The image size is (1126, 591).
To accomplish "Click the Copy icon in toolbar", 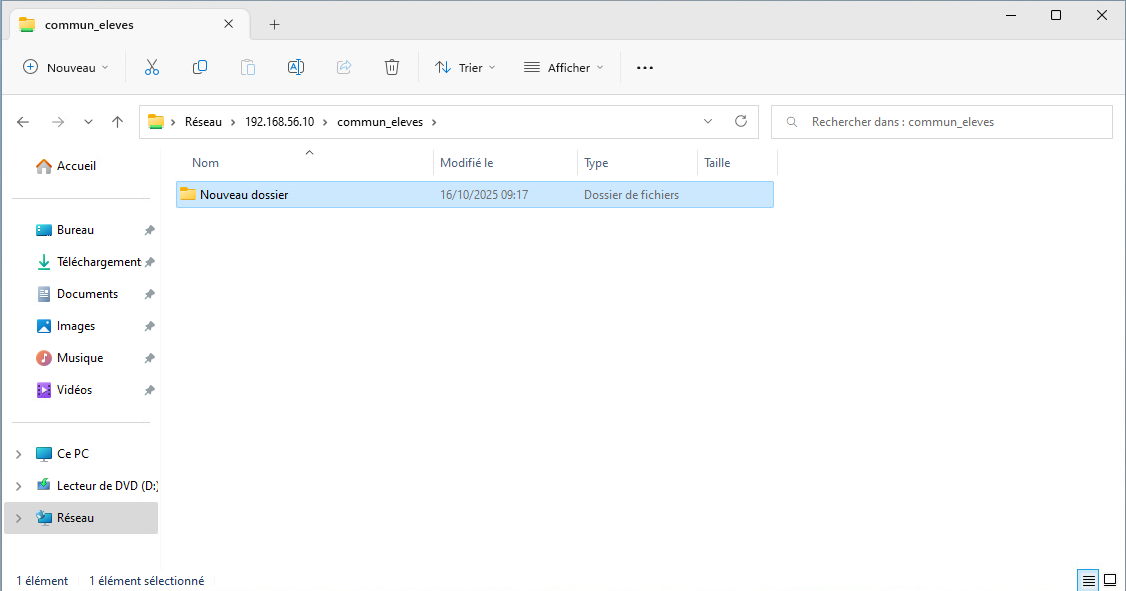I will coord(200,67).
